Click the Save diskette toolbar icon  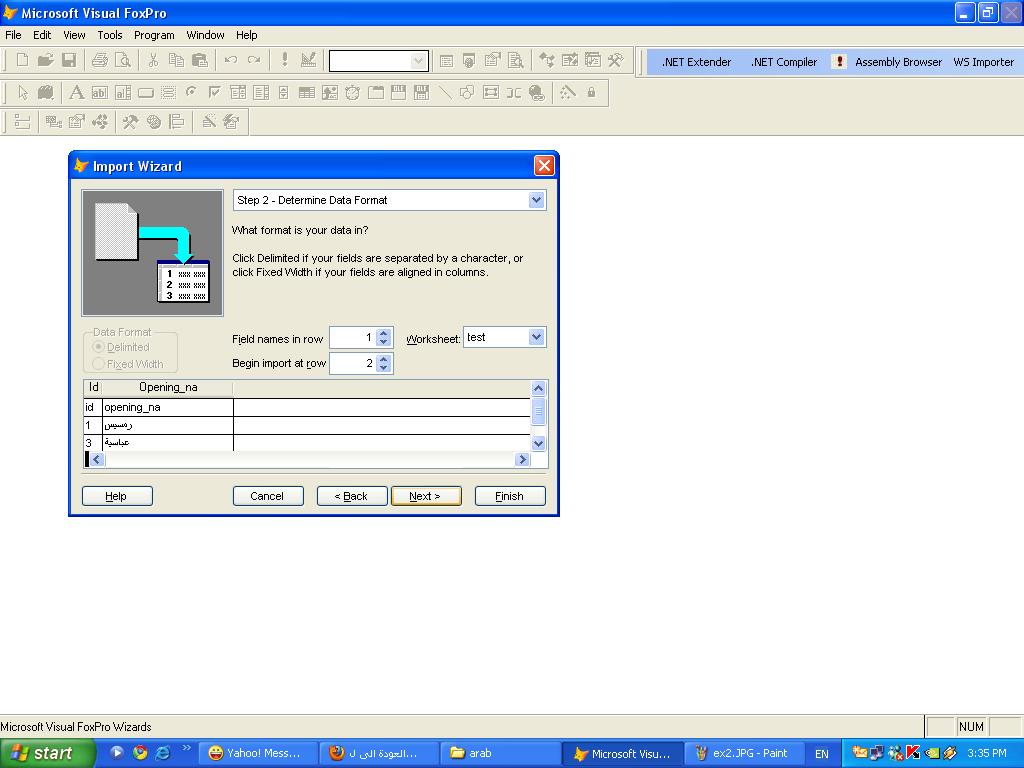click(69, 60)
